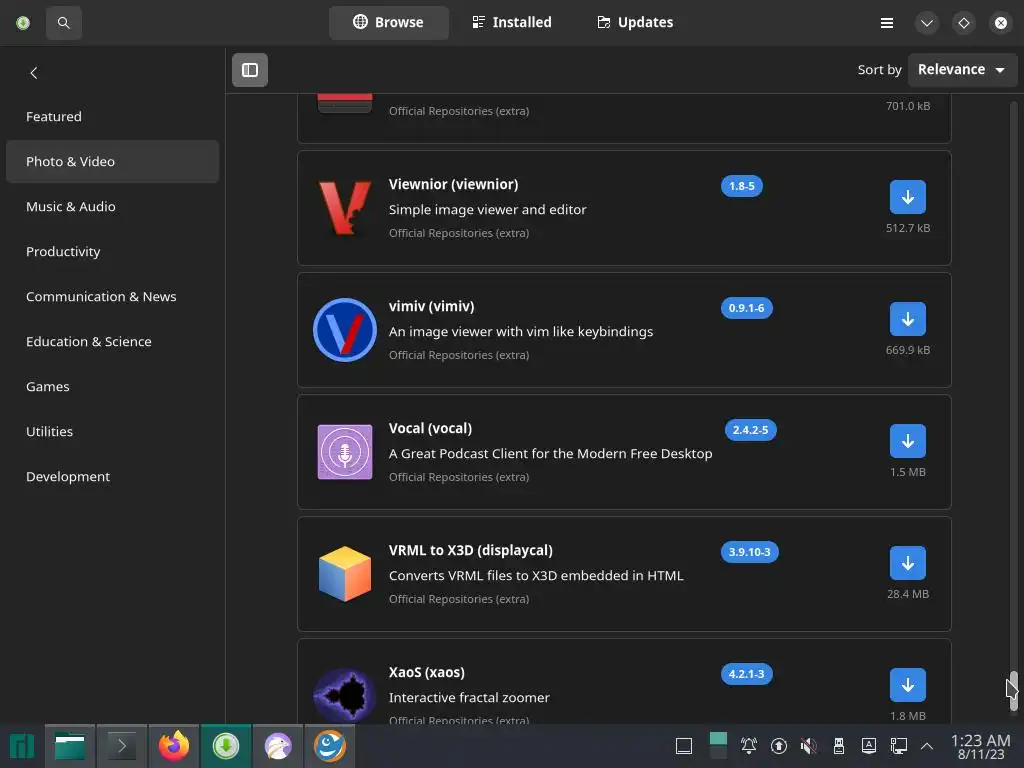
Task: Open the green software installer taskbar icon
Action: coord(225,746)
